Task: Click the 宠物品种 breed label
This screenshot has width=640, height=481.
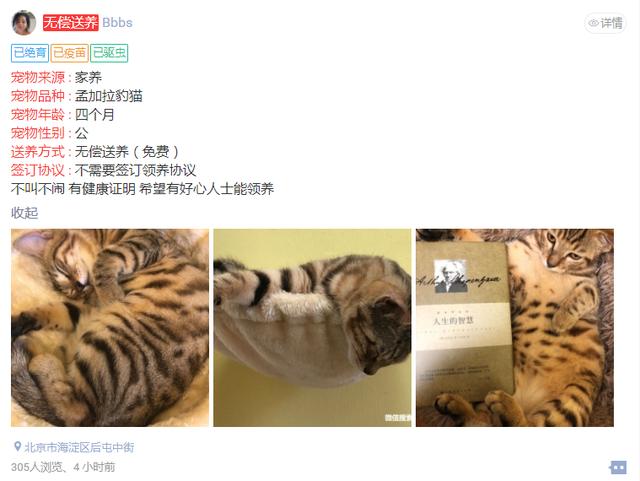Action: click(x=38, y=96)
